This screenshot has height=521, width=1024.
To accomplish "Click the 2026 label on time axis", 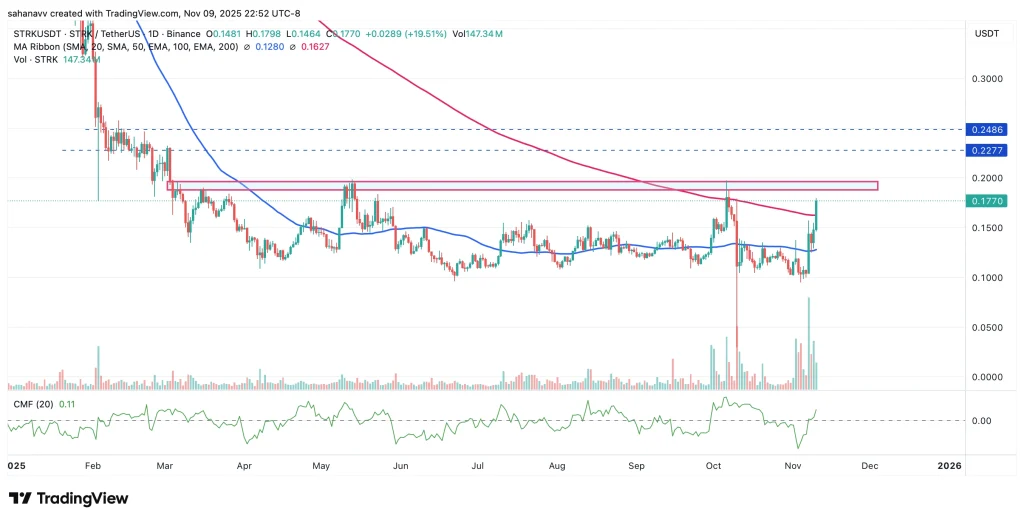I will [949, 466].
